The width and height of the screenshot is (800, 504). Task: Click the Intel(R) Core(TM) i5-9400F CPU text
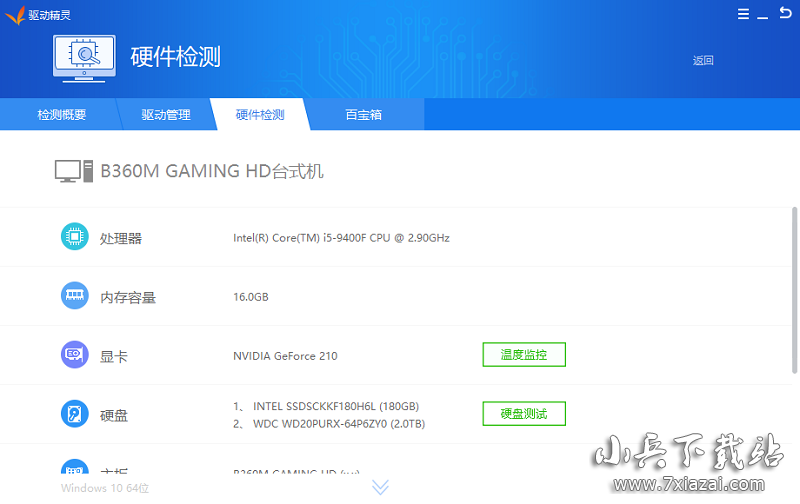click(x=341, y=238)
